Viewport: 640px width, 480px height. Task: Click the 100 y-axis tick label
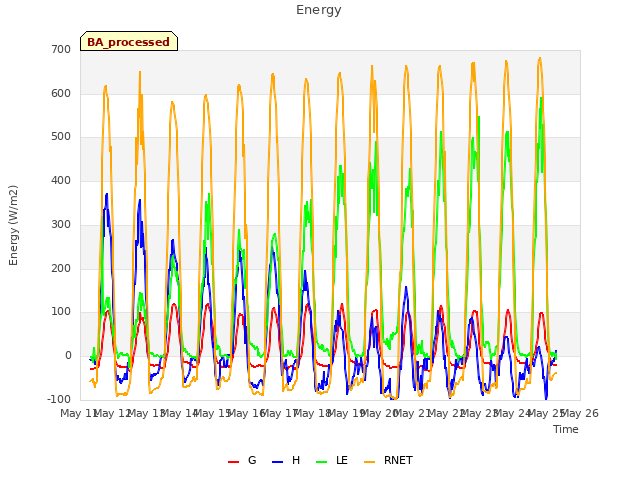tap(61, 312)
